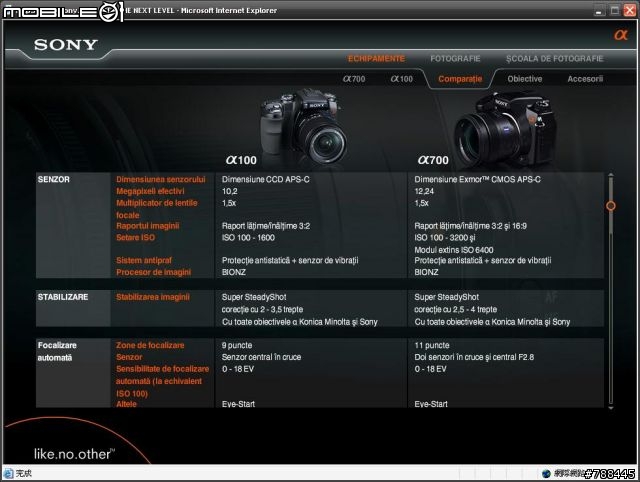Switch to the α100 tab
The width and height of the screenshot is (640, 482).
pyautogui.click(x=402, y=79)
